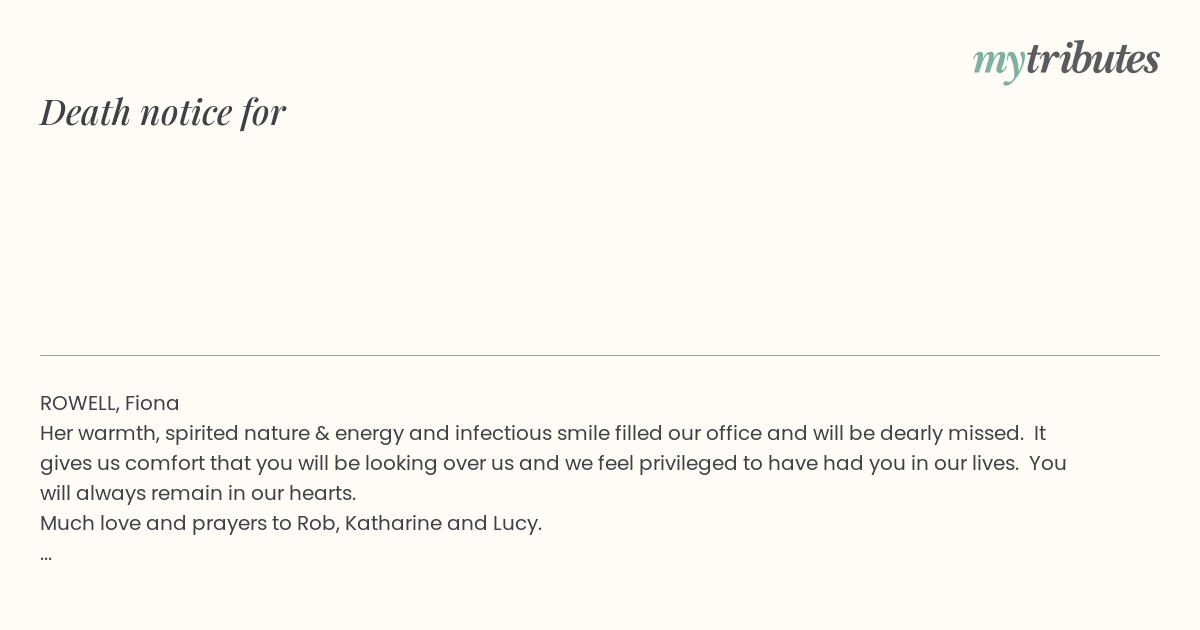
Task: Click the green 'my' part of logo
Action: click(999, 64)
